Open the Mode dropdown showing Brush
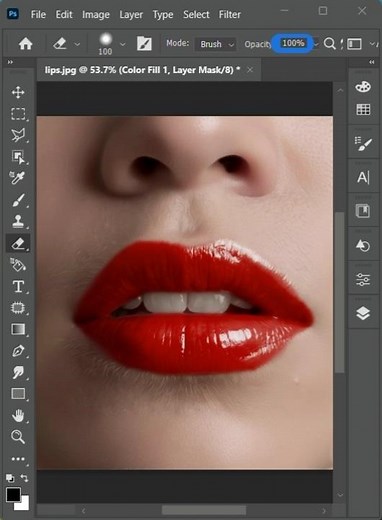Viewport: 382px width, 520px height. point(216,44)
